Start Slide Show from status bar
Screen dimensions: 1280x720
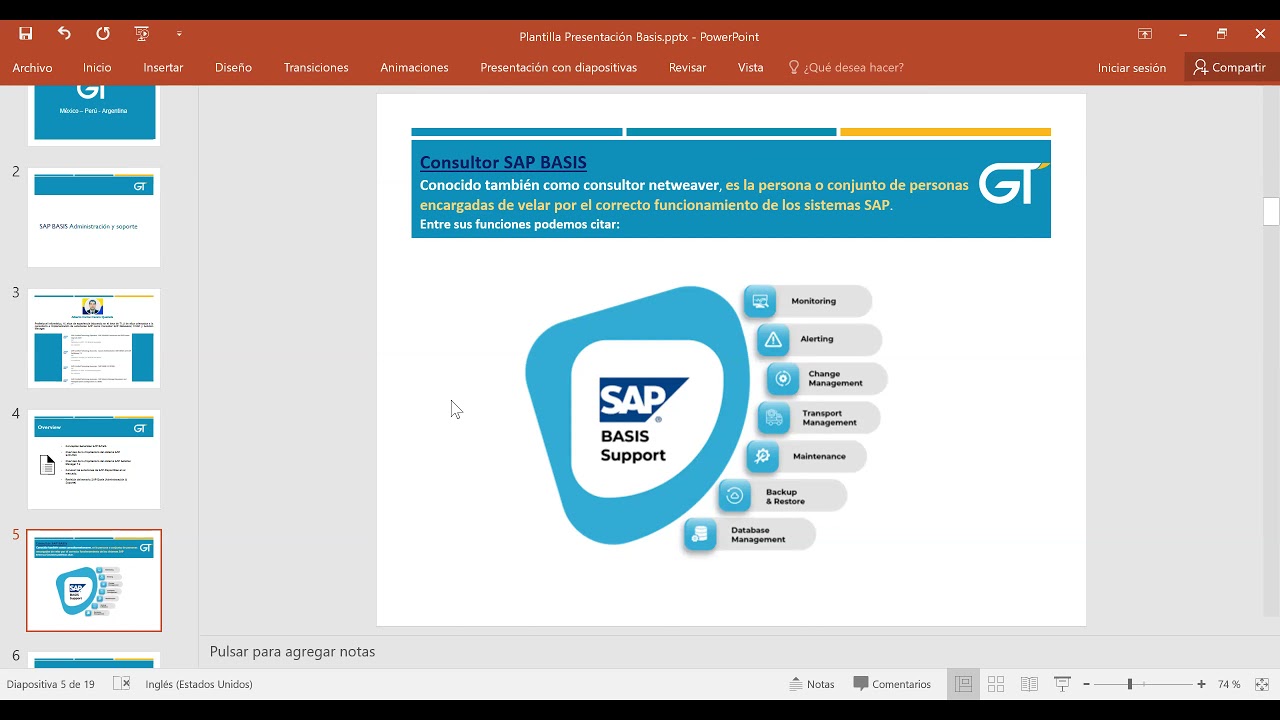pyautogui.click(x=1062, y=684)
